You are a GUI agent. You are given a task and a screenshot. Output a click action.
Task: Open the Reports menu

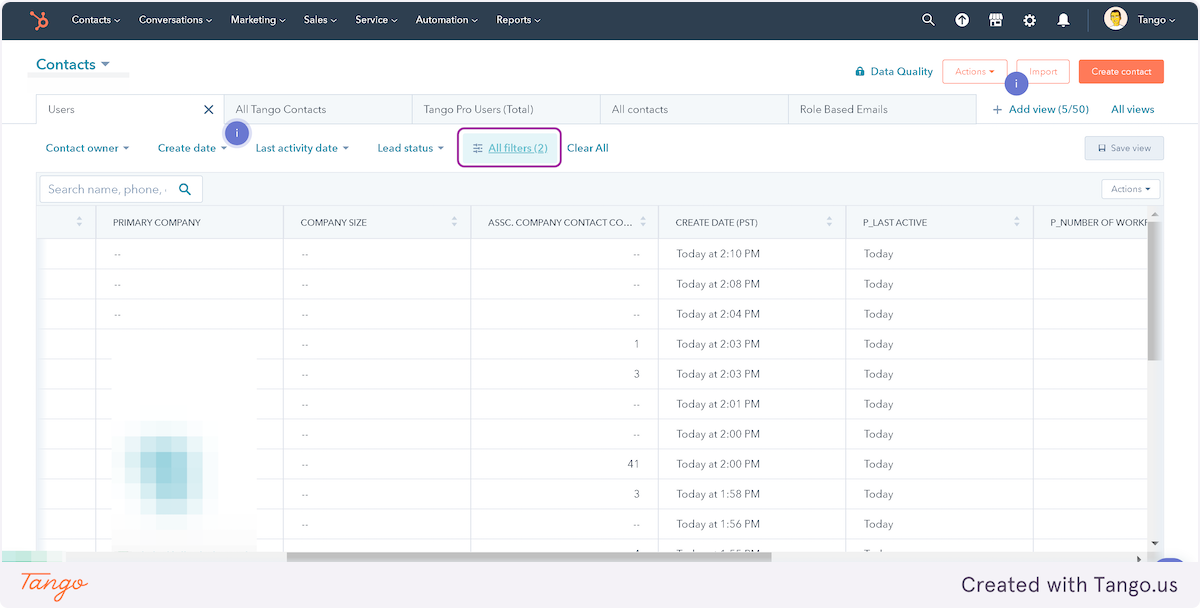coord(518,20)
